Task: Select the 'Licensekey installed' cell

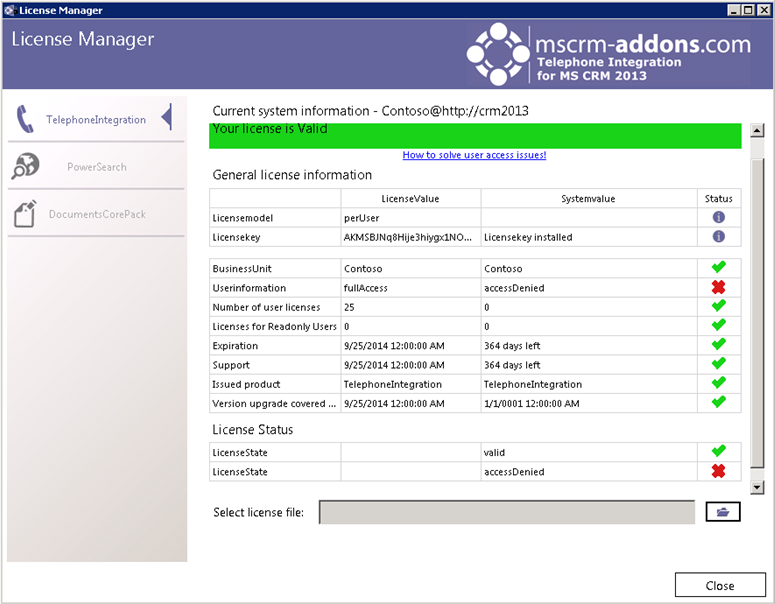Action: [x=588, y=237]
